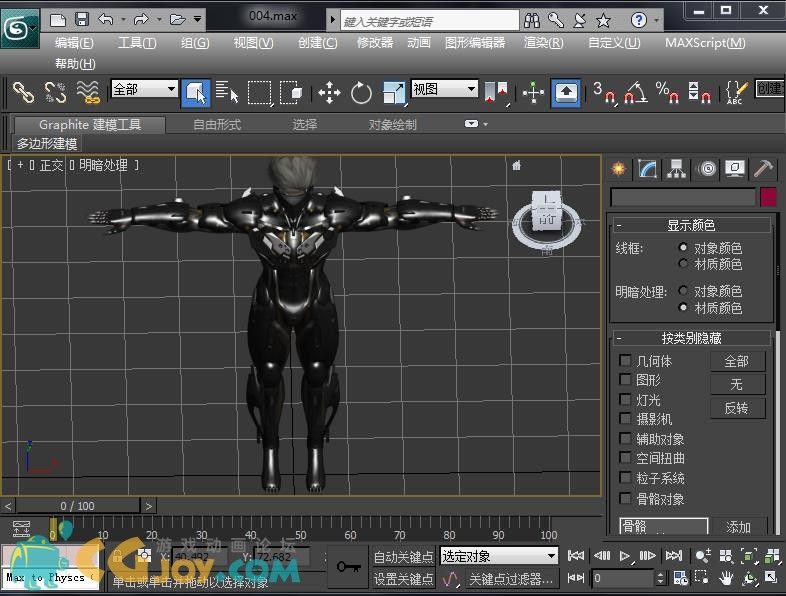Select the Rotate tool
This screenshot has height=596, width=786.
[361, 93]
